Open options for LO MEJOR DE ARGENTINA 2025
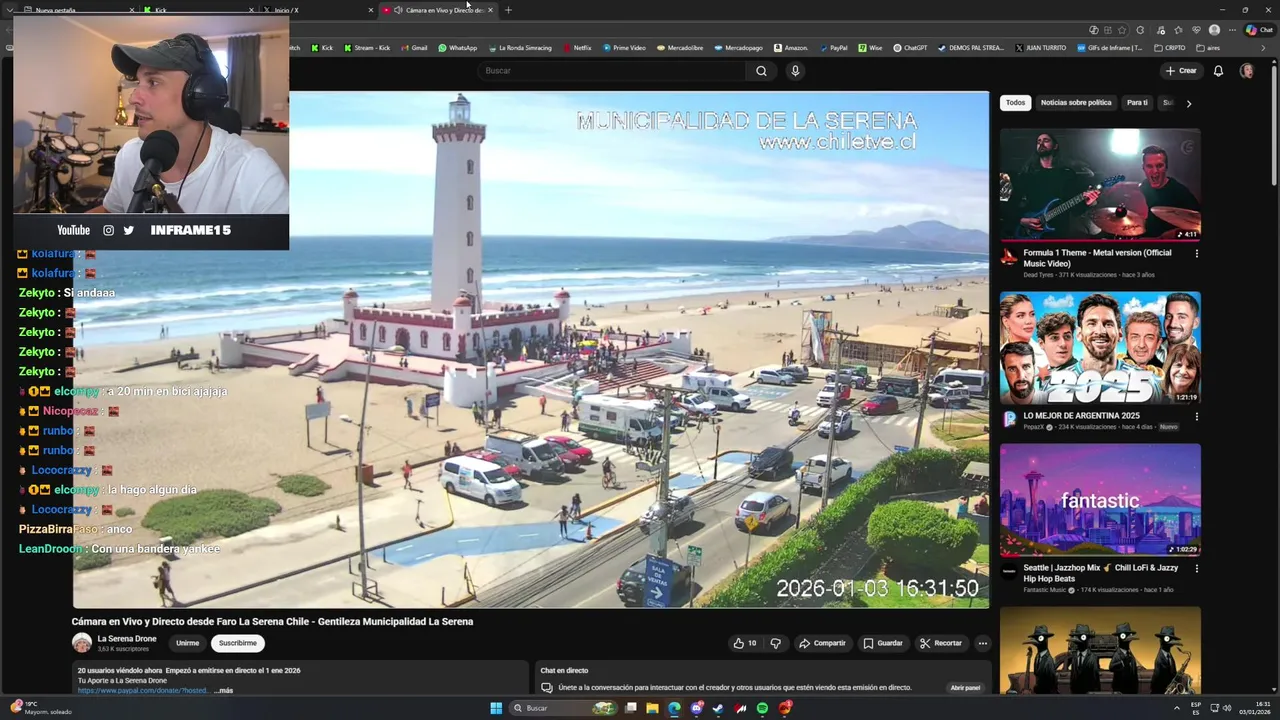Image resolution: width=1280 pixels, height=720 pixels. pos(1196,416)
